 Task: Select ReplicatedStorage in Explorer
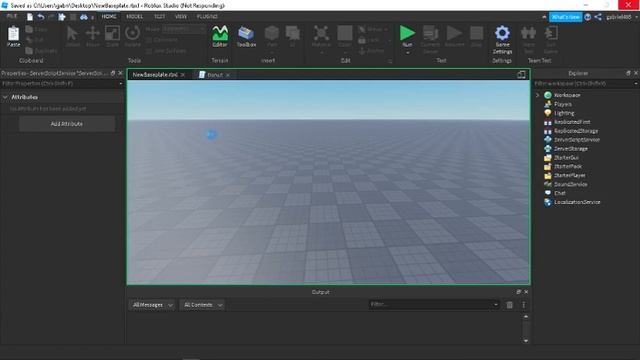coord(576,131)
